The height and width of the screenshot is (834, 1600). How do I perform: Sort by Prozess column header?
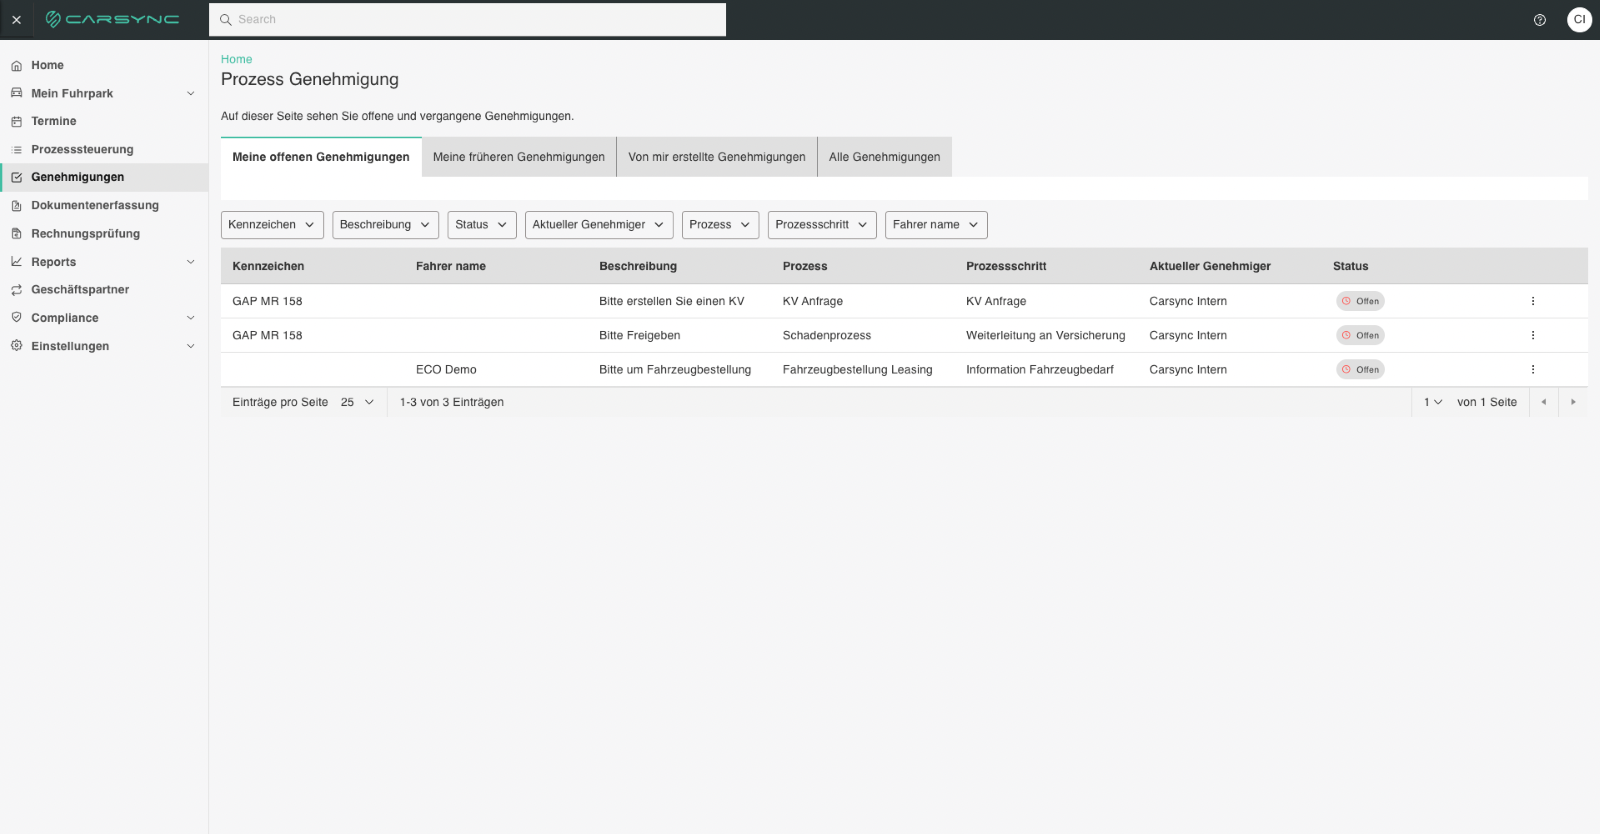pyautogui.click(x=805, y=266)
